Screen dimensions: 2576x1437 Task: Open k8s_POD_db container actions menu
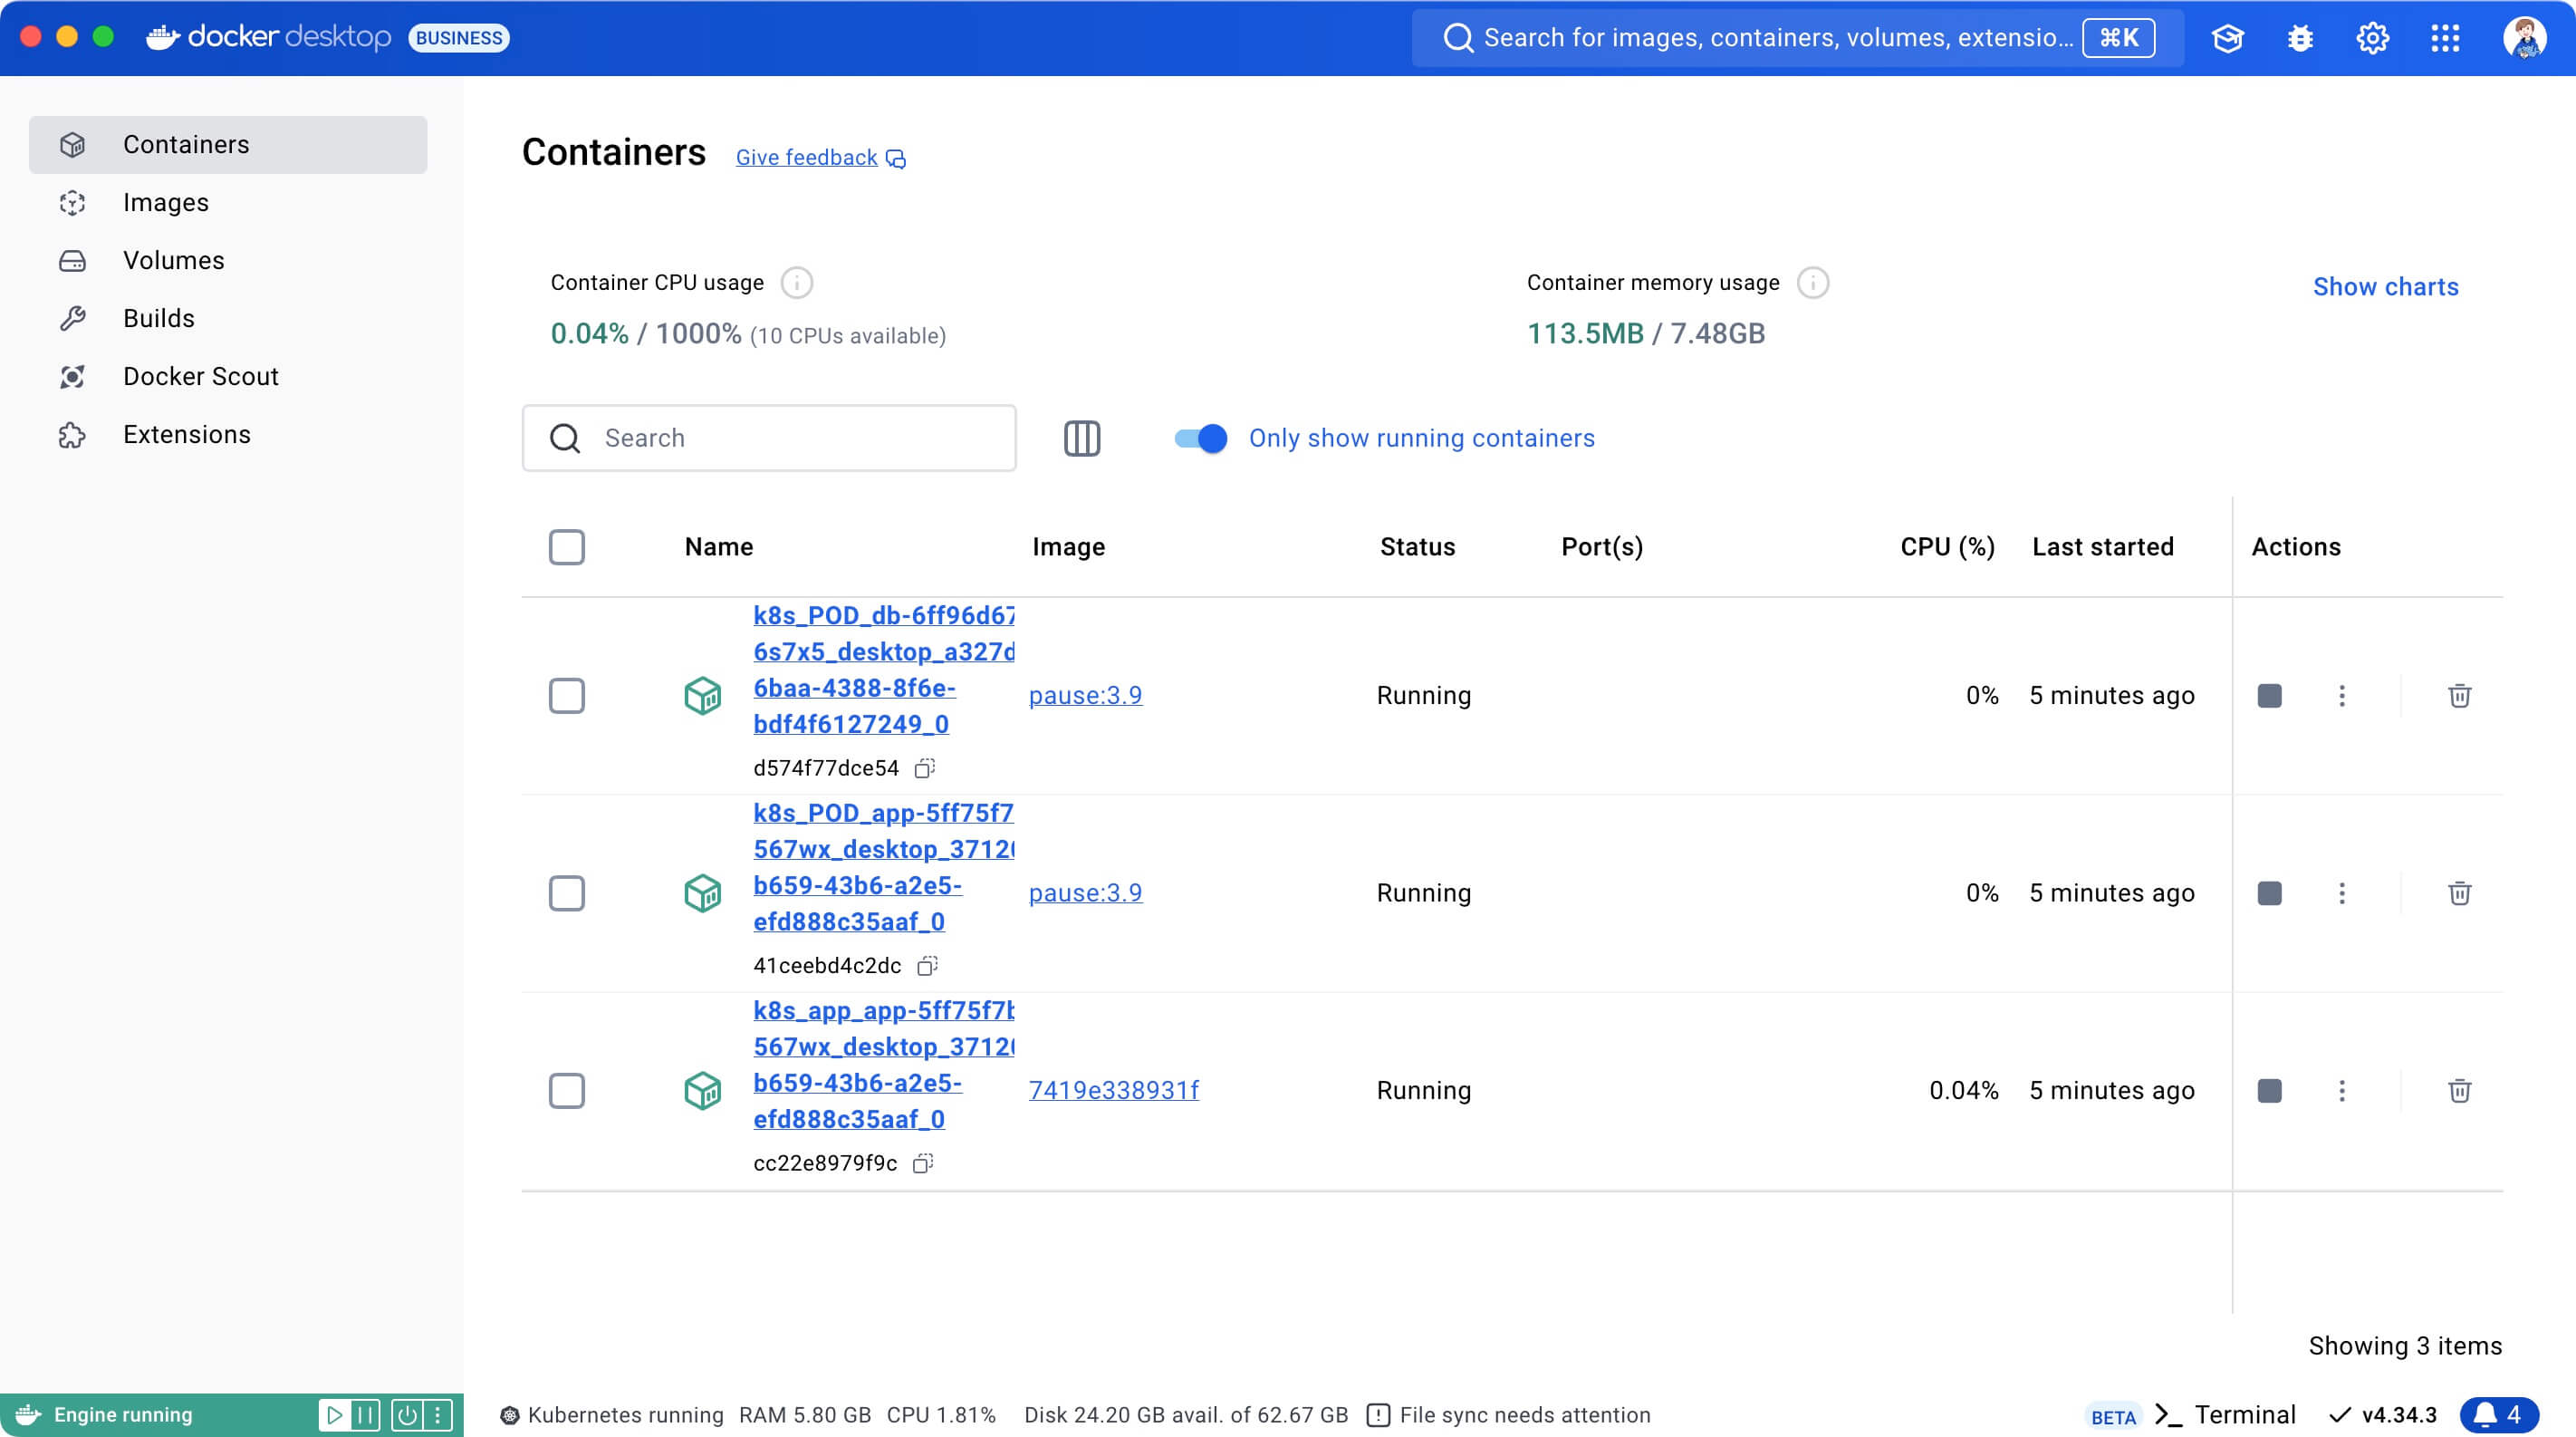(x=2339, y=696)
